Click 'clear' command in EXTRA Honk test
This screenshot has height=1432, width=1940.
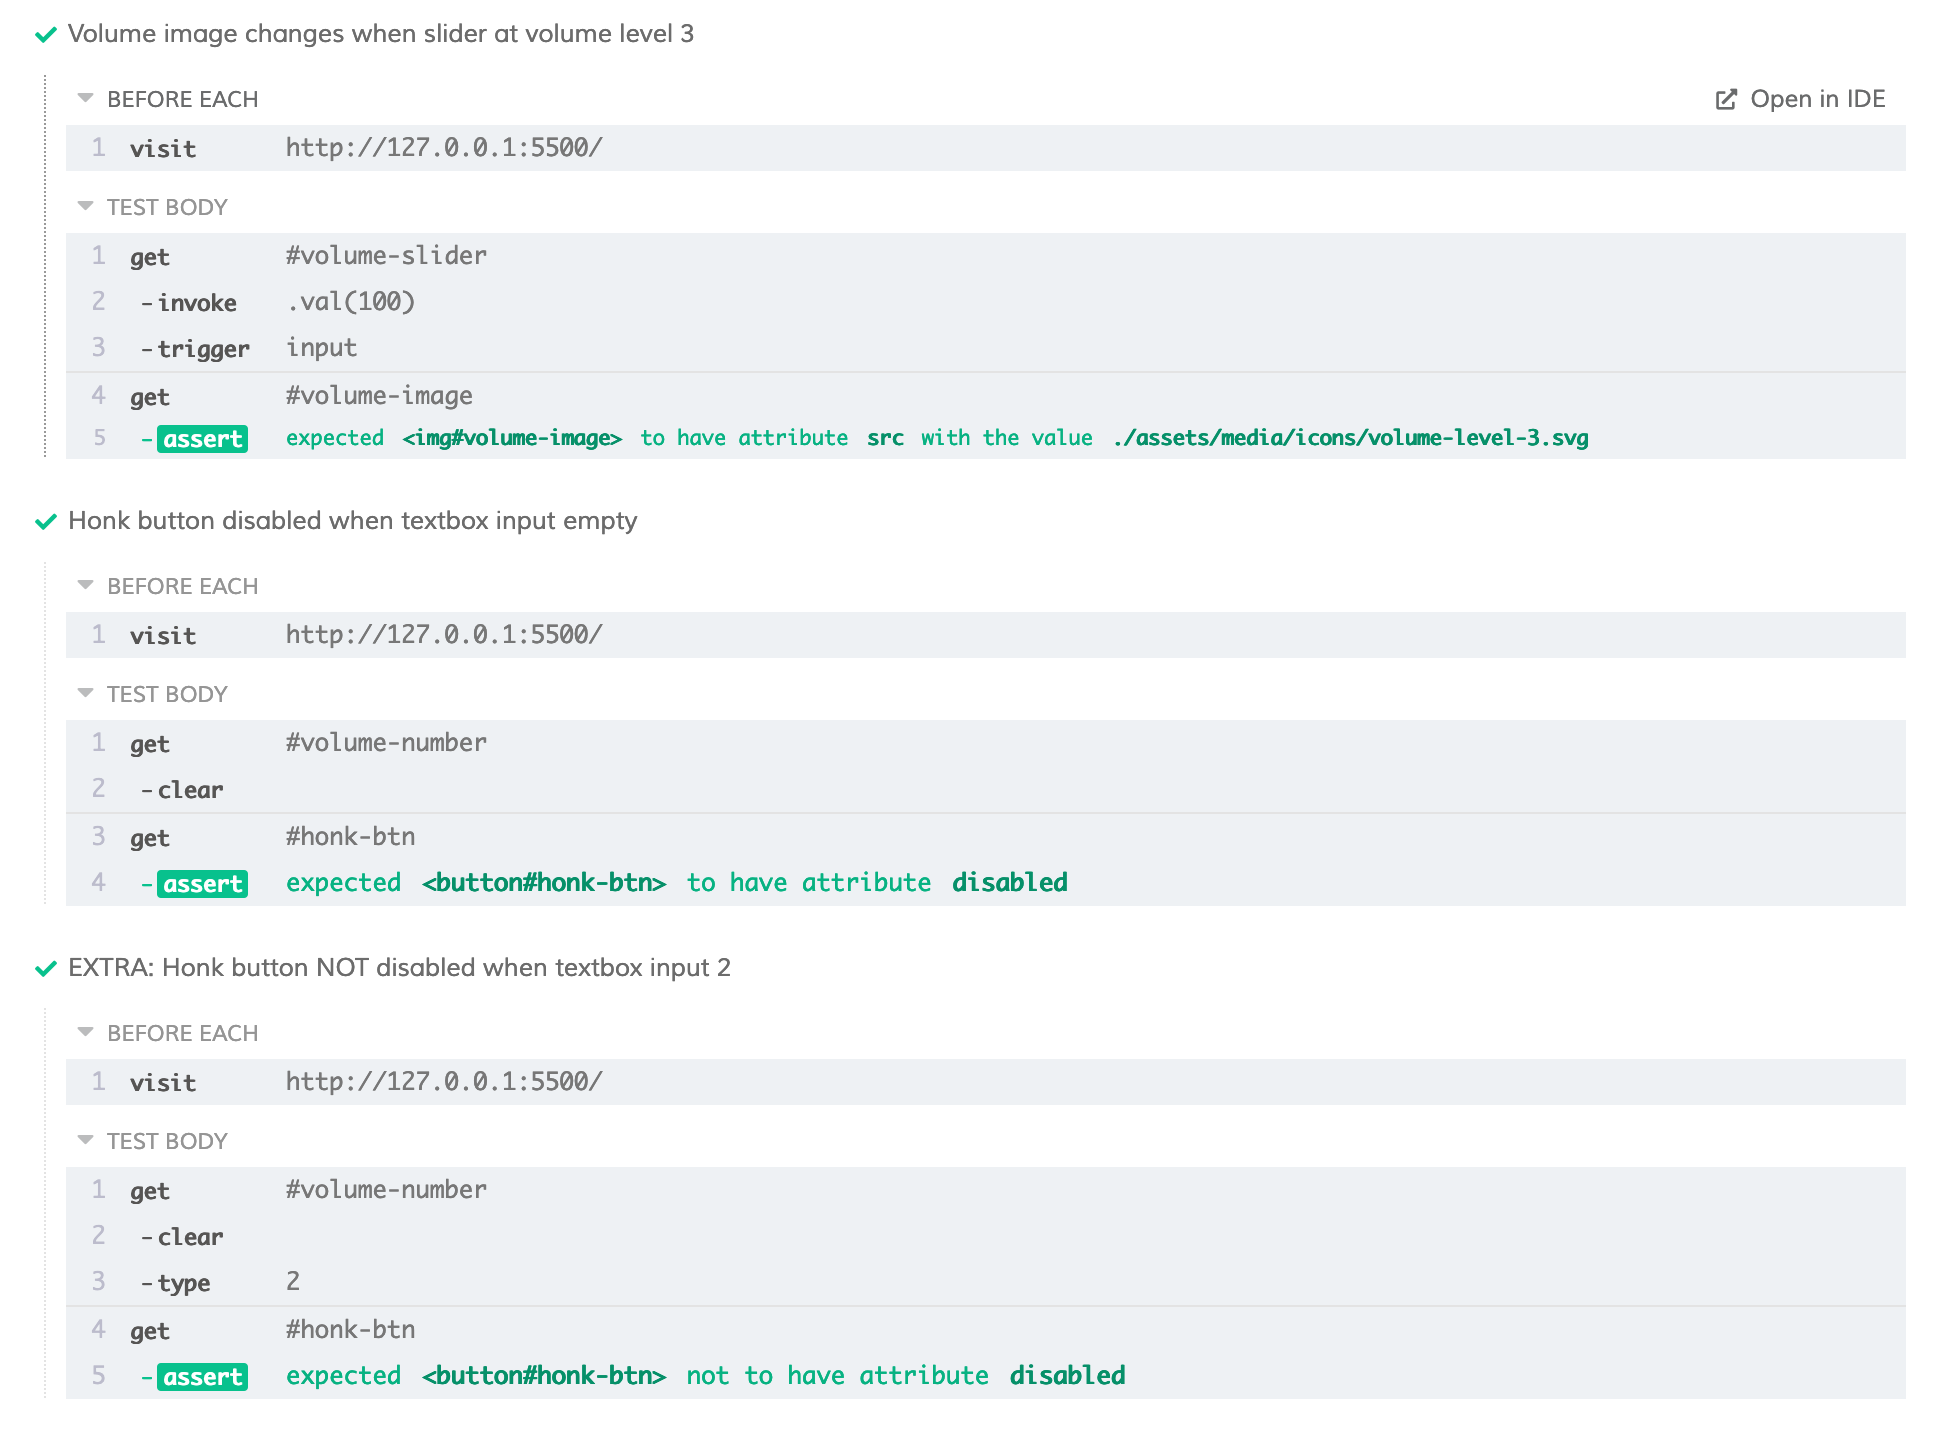tap(986, 1236)
